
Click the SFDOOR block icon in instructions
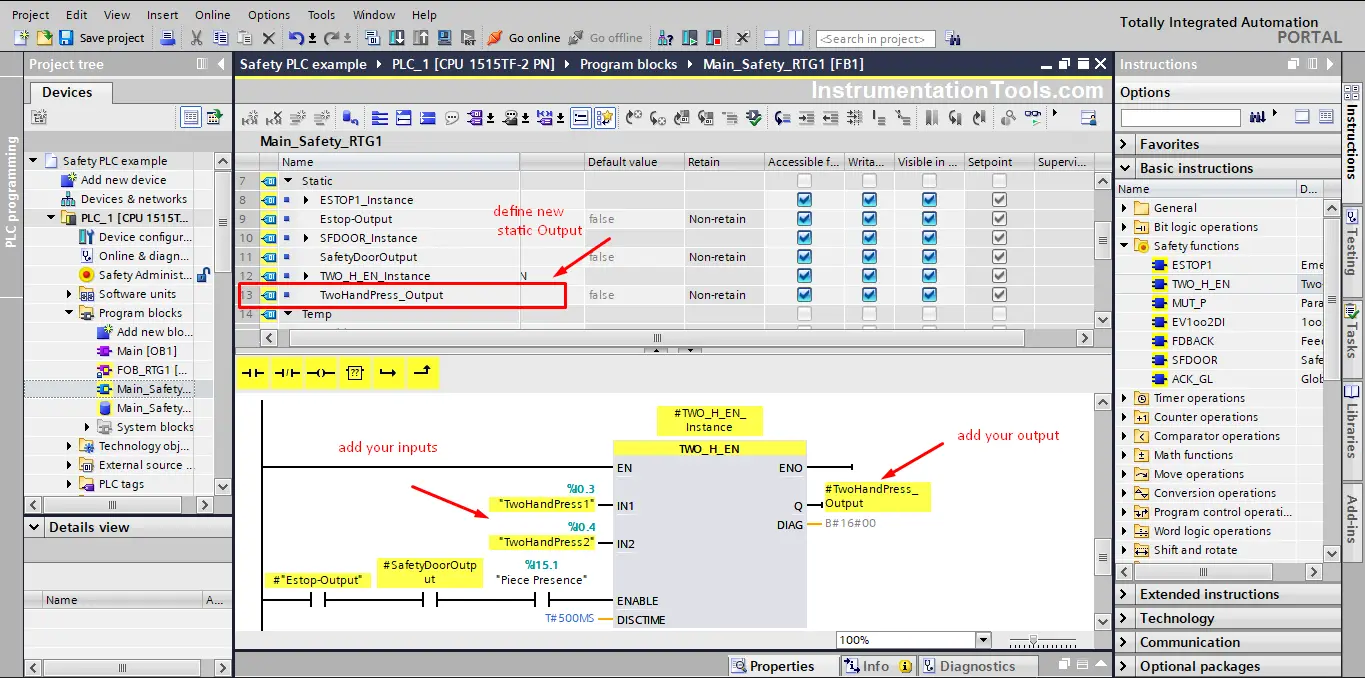[1160, 360]
